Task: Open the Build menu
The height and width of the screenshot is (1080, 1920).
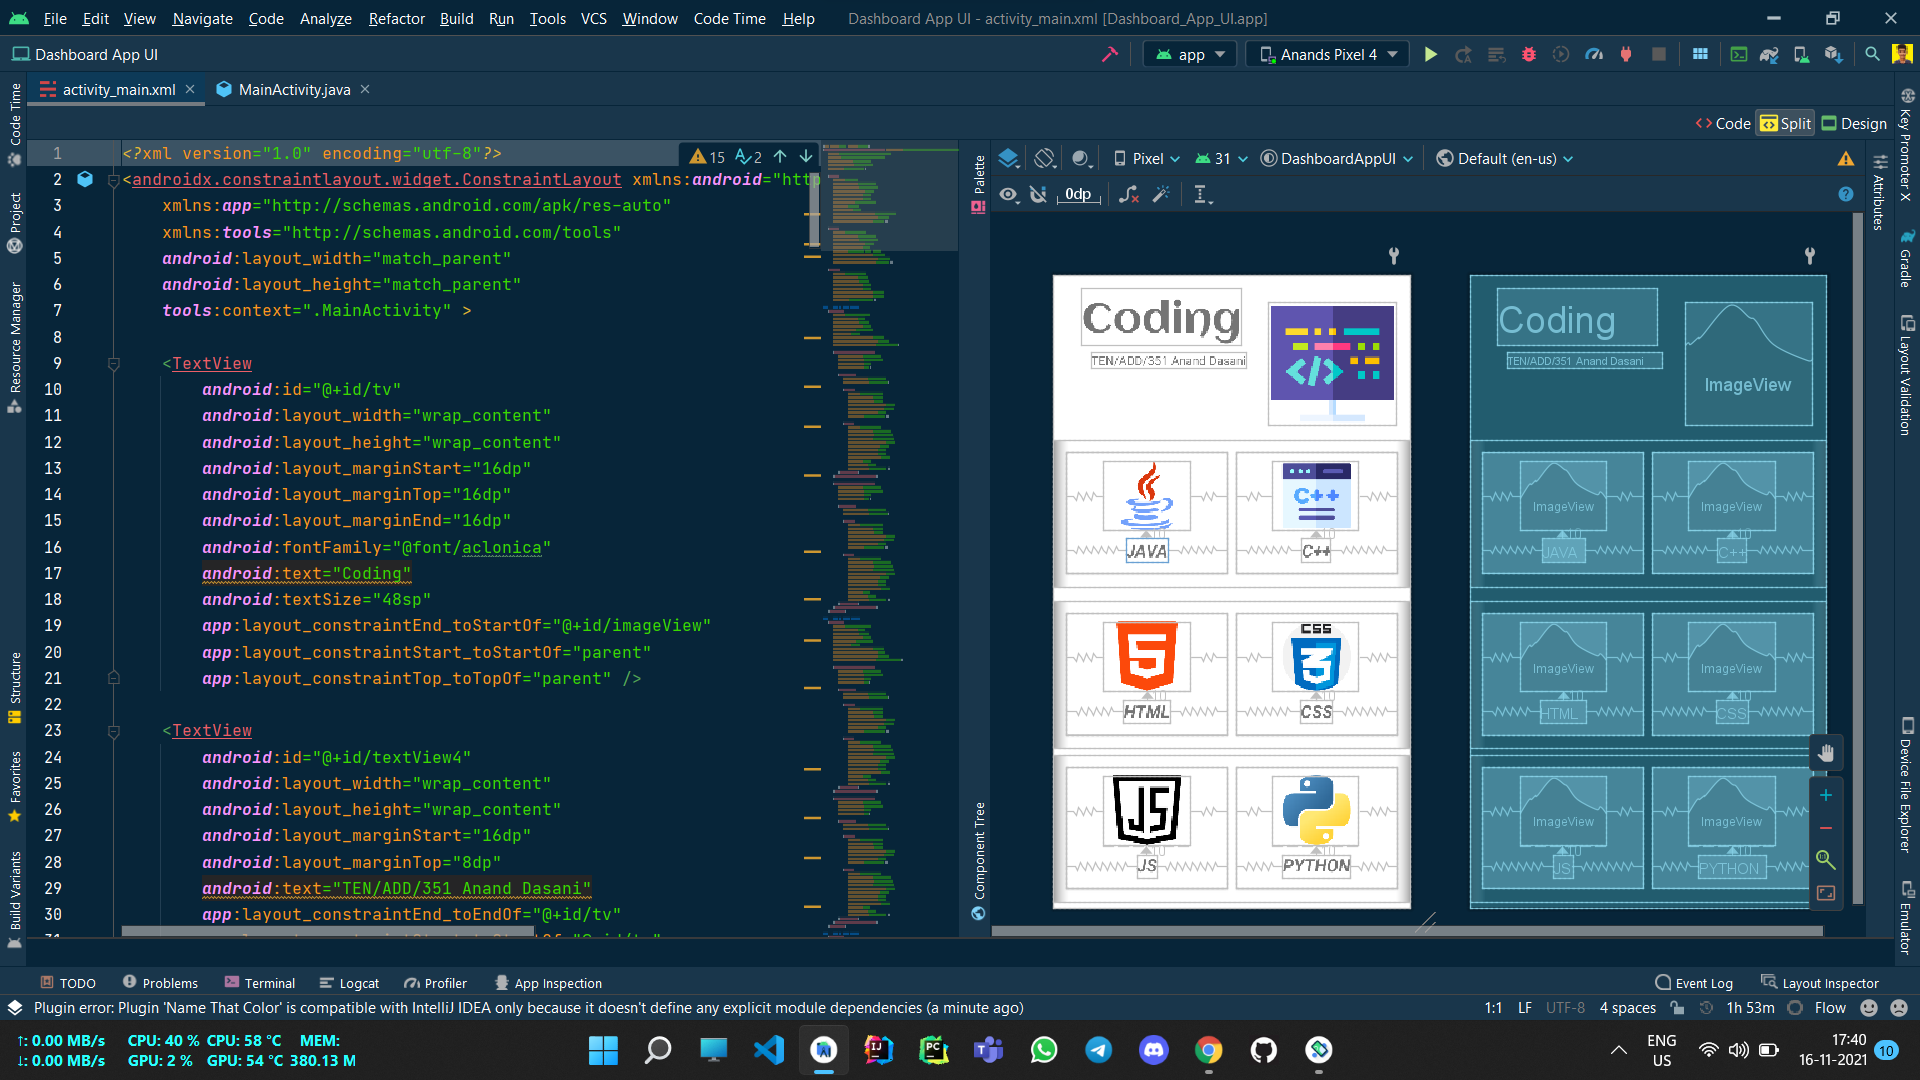Action: 456,18
